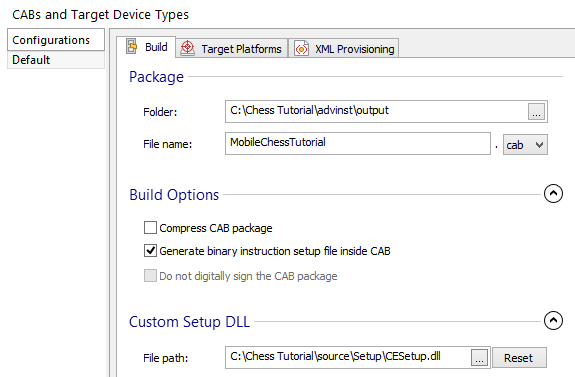Click the Folder: label
Screen dimensions: 575x377
[160, 112]
